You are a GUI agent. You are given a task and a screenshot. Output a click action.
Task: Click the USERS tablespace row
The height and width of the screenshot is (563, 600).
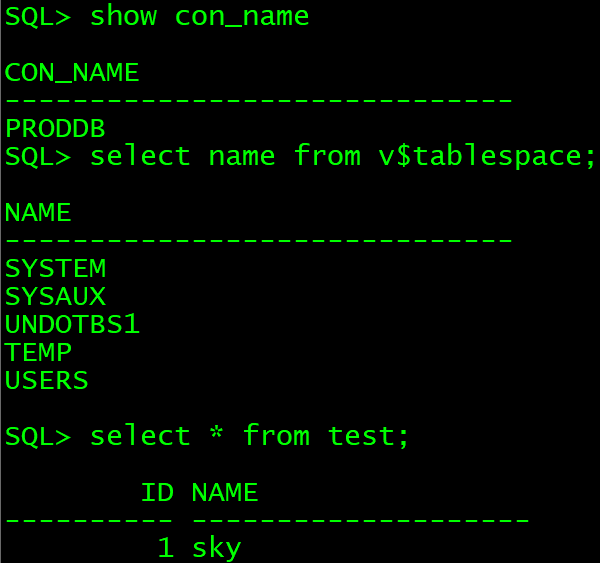pos(46,381)
